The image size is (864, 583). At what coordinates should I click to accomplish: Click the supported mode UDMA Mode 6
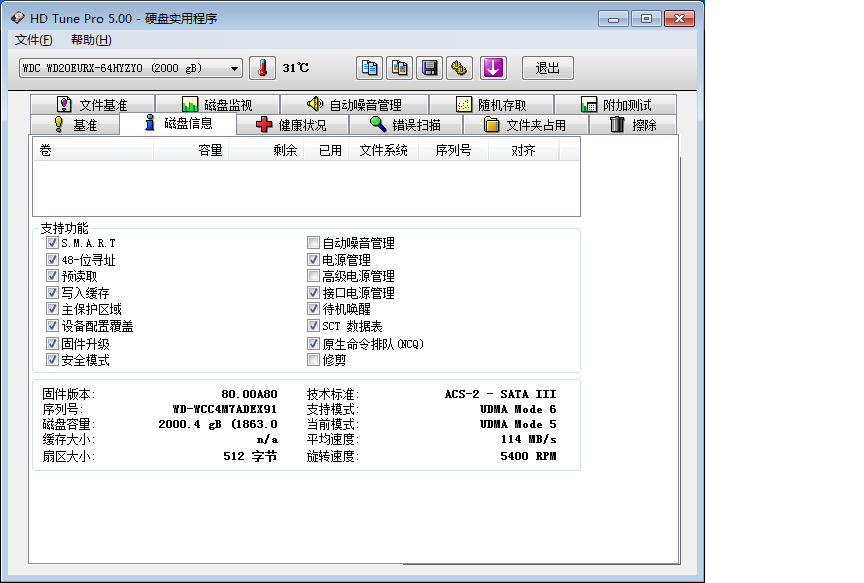(518, 409)
